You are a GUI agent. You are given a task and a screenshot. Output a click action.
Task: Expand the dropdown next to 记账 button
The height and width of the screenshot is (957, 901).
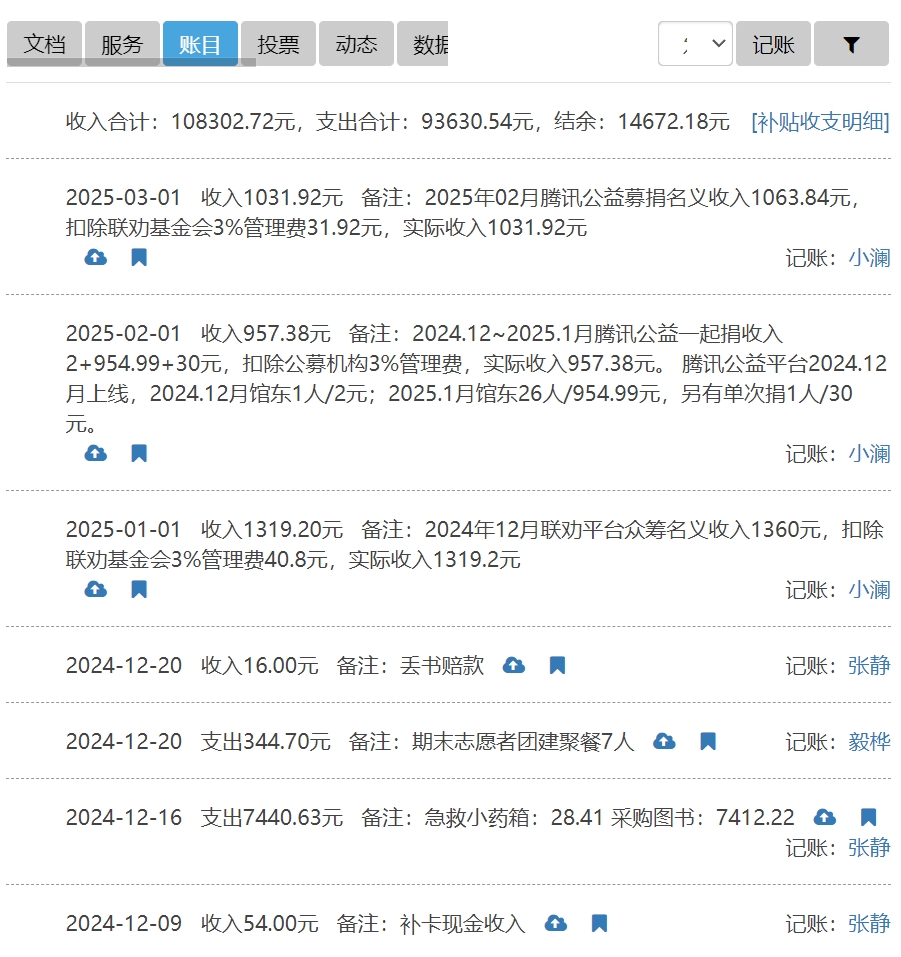[x=695, y=44]
